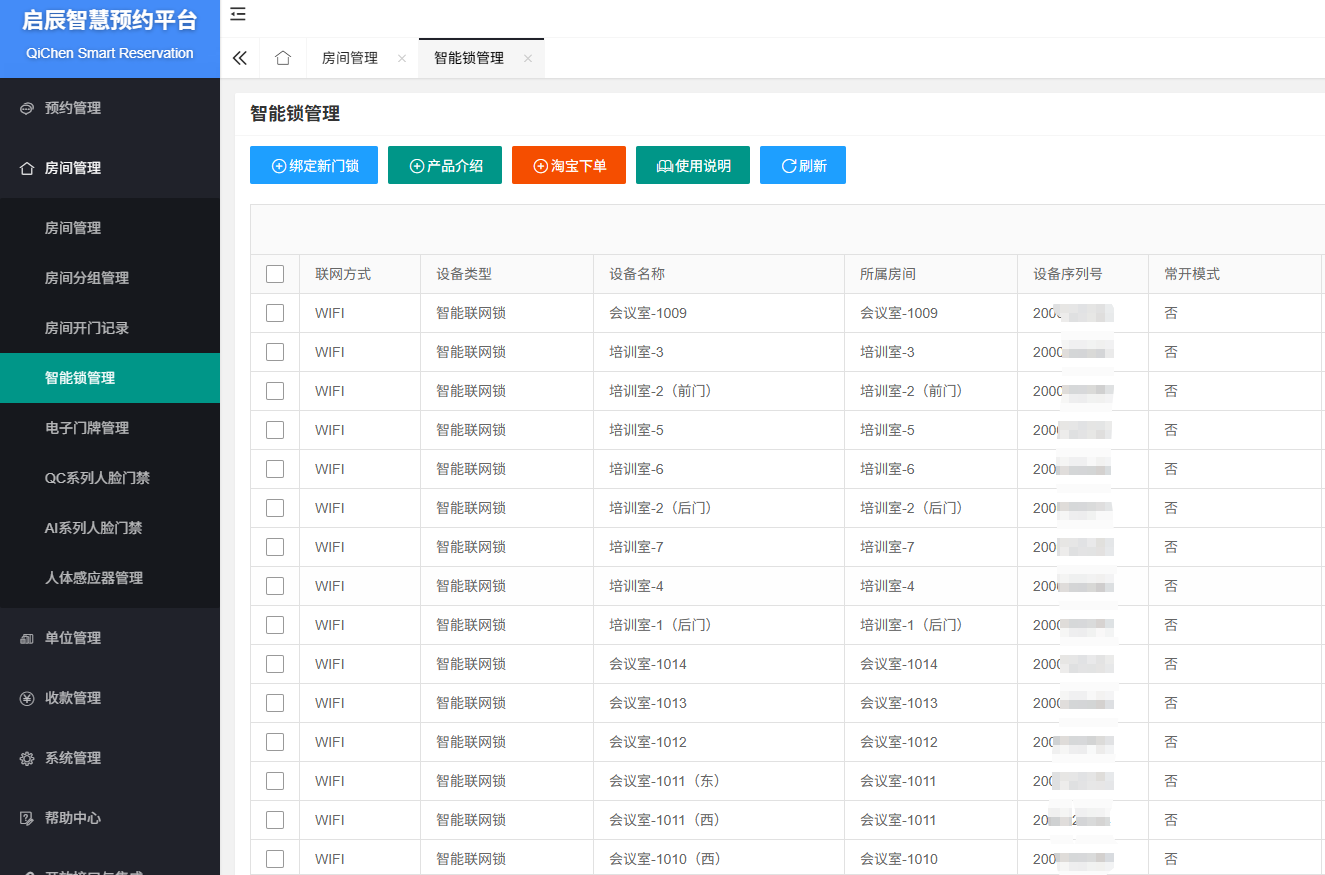This screenshot has width=1325, height=875.
Task: Click the 刷新 button
Action: (x=803, y=166)
